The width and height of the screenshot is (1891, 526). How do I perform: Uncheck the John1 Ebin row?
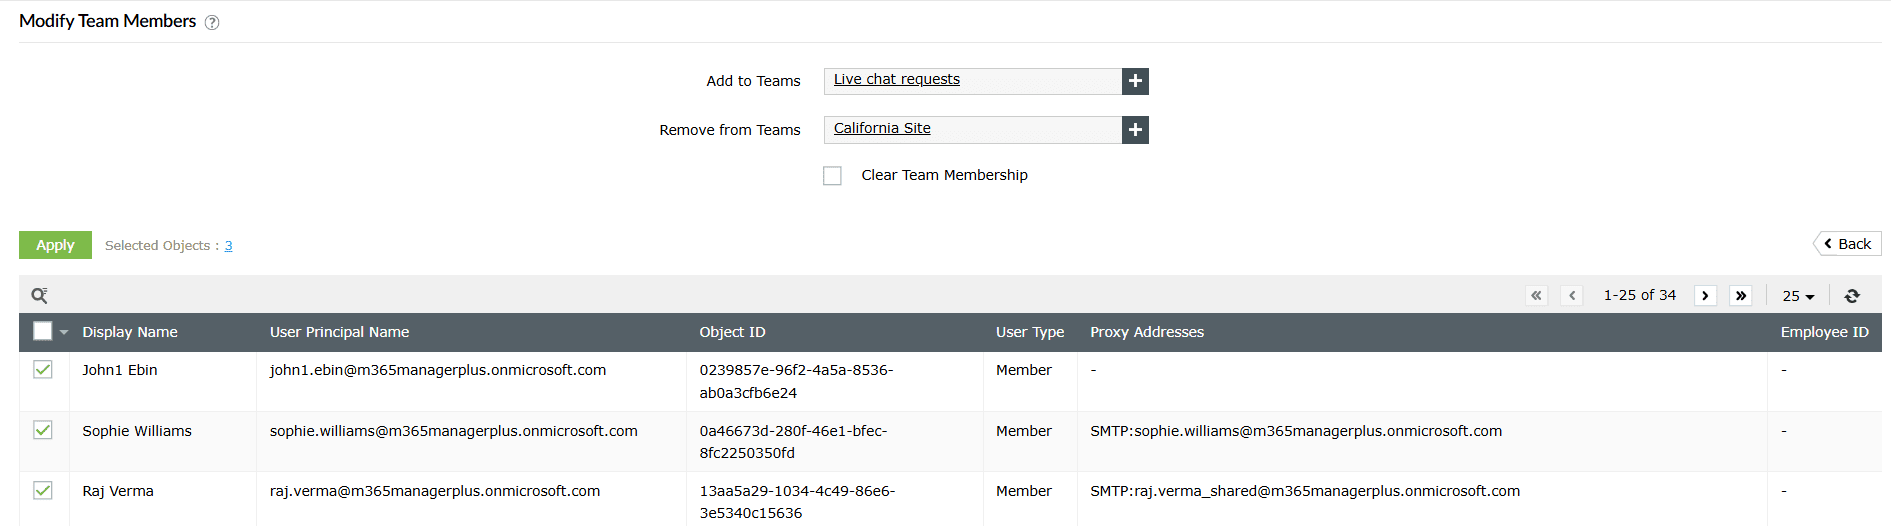click(43, 370)
